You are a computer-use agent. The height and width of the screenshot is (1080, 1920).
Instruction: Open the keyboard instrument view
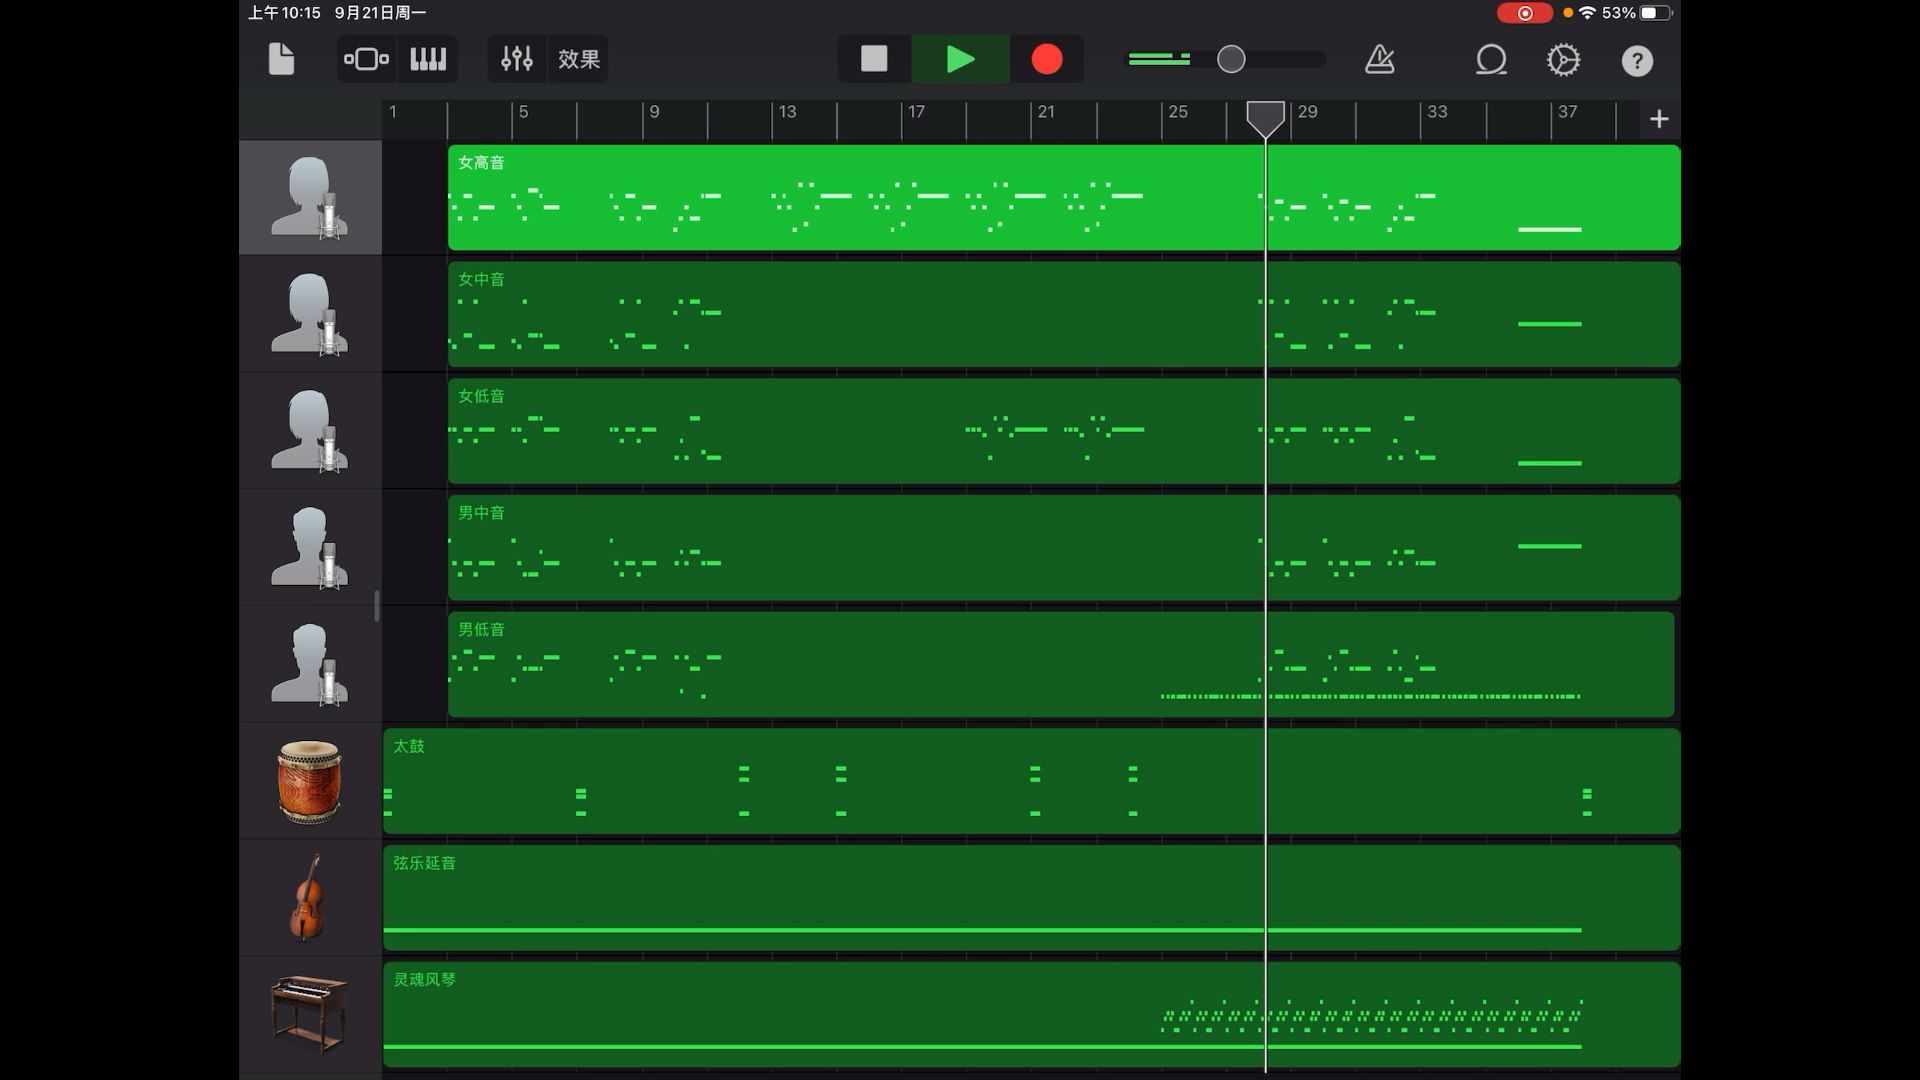click(428, 59)
